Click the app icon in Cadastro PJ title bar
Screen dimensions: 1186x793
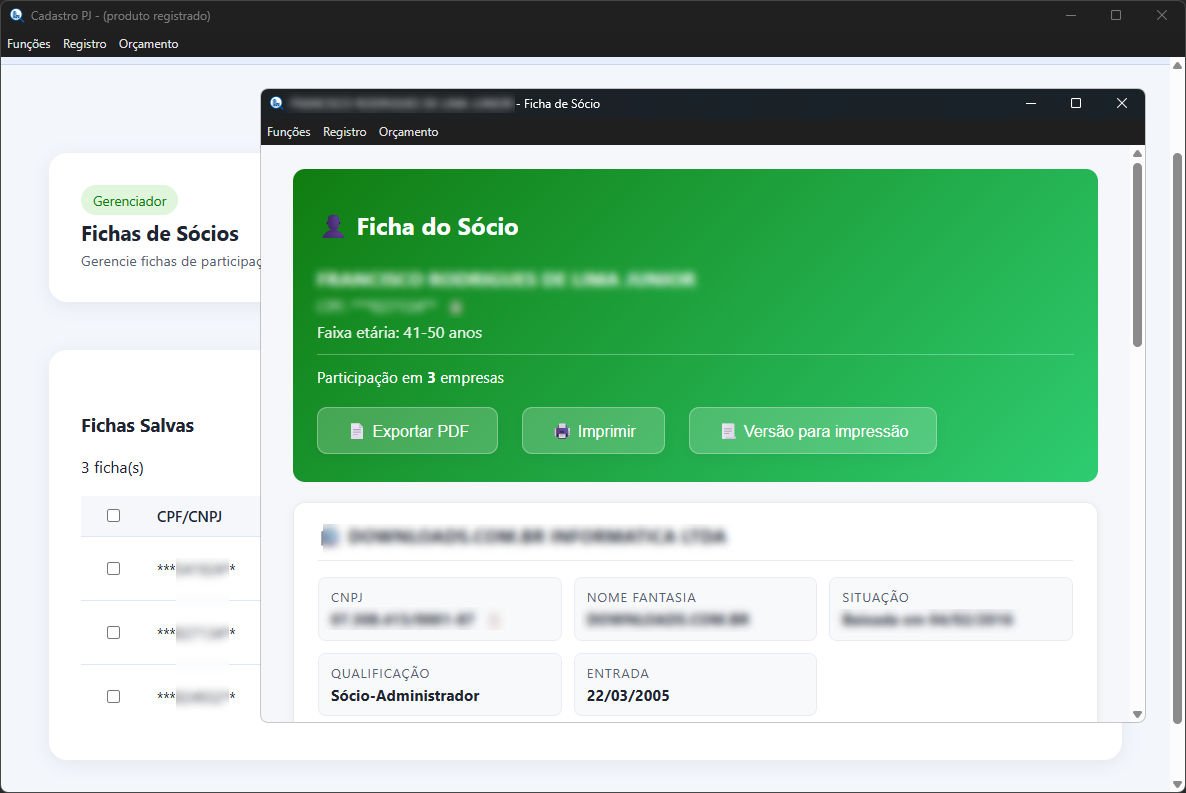15,16
